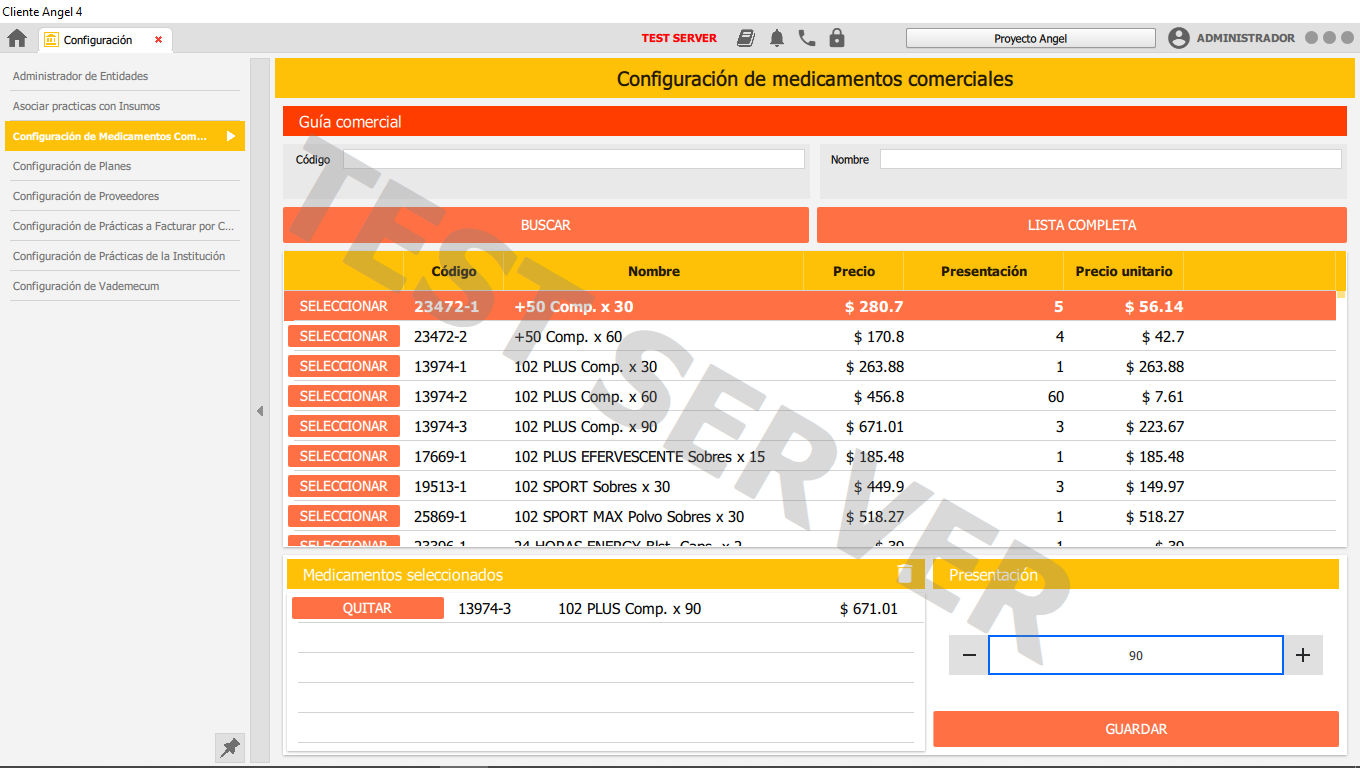Collapse the sidebar using the left arrow handle
The height and width of the screenshot is (768, 1360).
pos(260,411)
